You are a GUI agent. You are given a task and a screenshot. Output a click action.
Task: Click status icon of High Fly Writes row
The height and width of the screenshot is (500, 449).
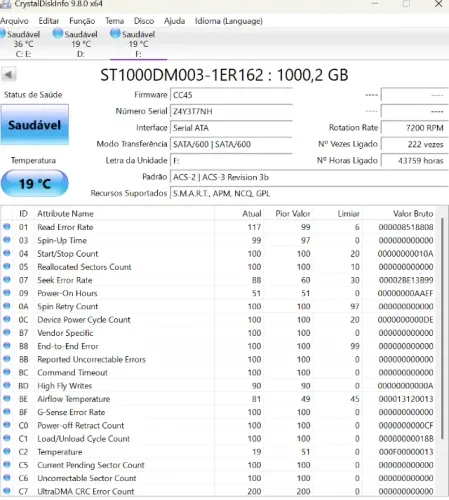click(7, 385)
